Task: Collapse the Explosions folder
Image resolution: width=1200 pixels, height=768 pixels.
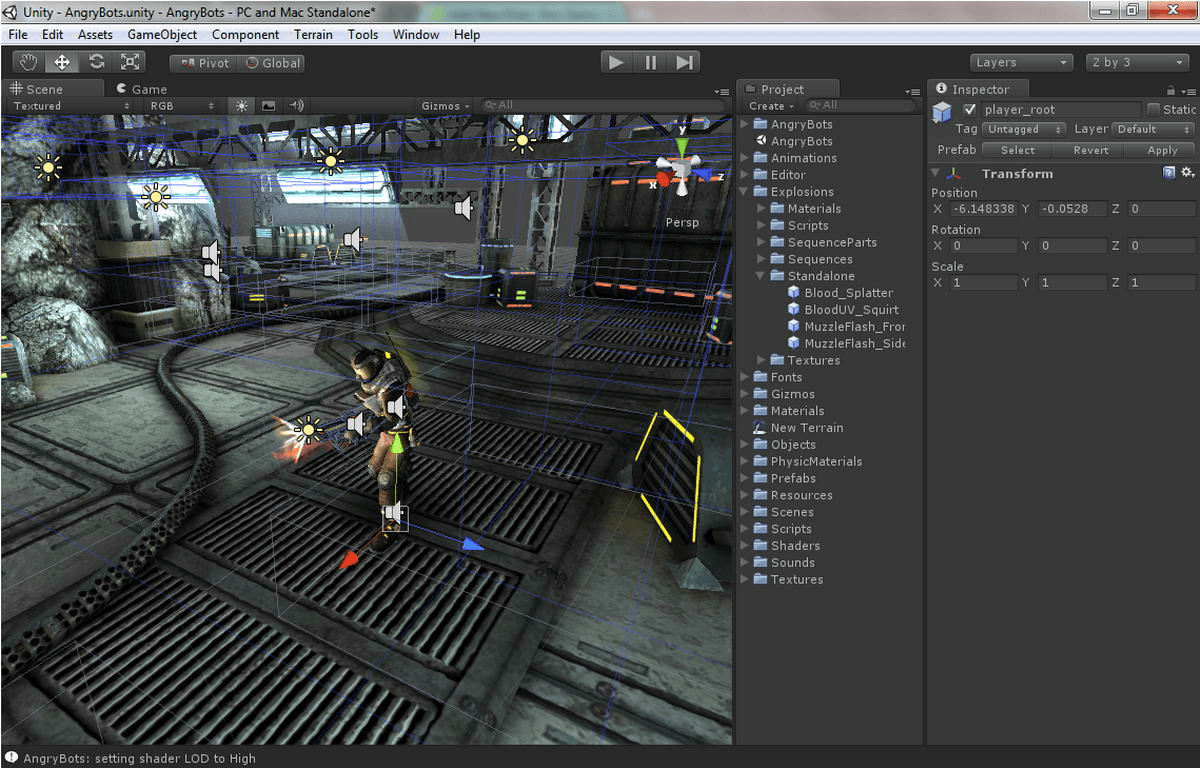Action: 744,192
